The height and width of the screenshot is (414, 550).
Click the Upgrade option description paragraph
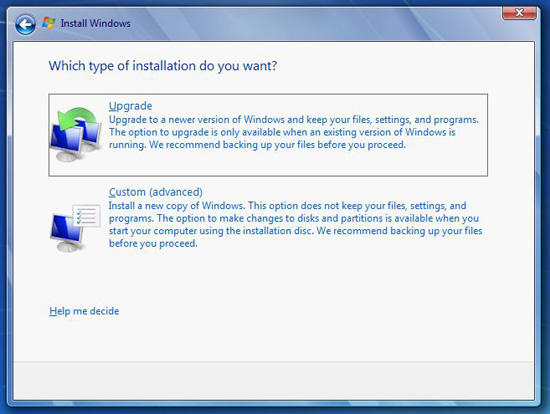point(294,132)
